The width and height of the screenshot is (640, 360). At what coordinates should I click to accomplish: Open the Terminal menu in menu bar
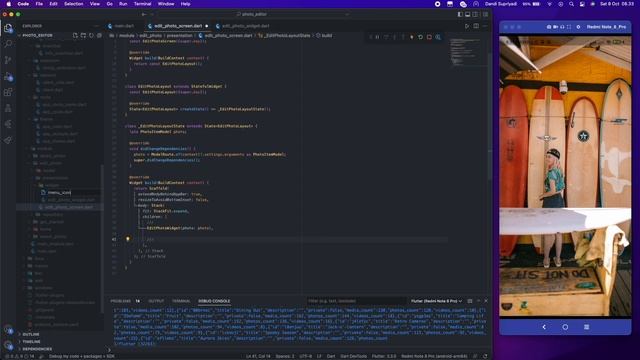point(142,4)
